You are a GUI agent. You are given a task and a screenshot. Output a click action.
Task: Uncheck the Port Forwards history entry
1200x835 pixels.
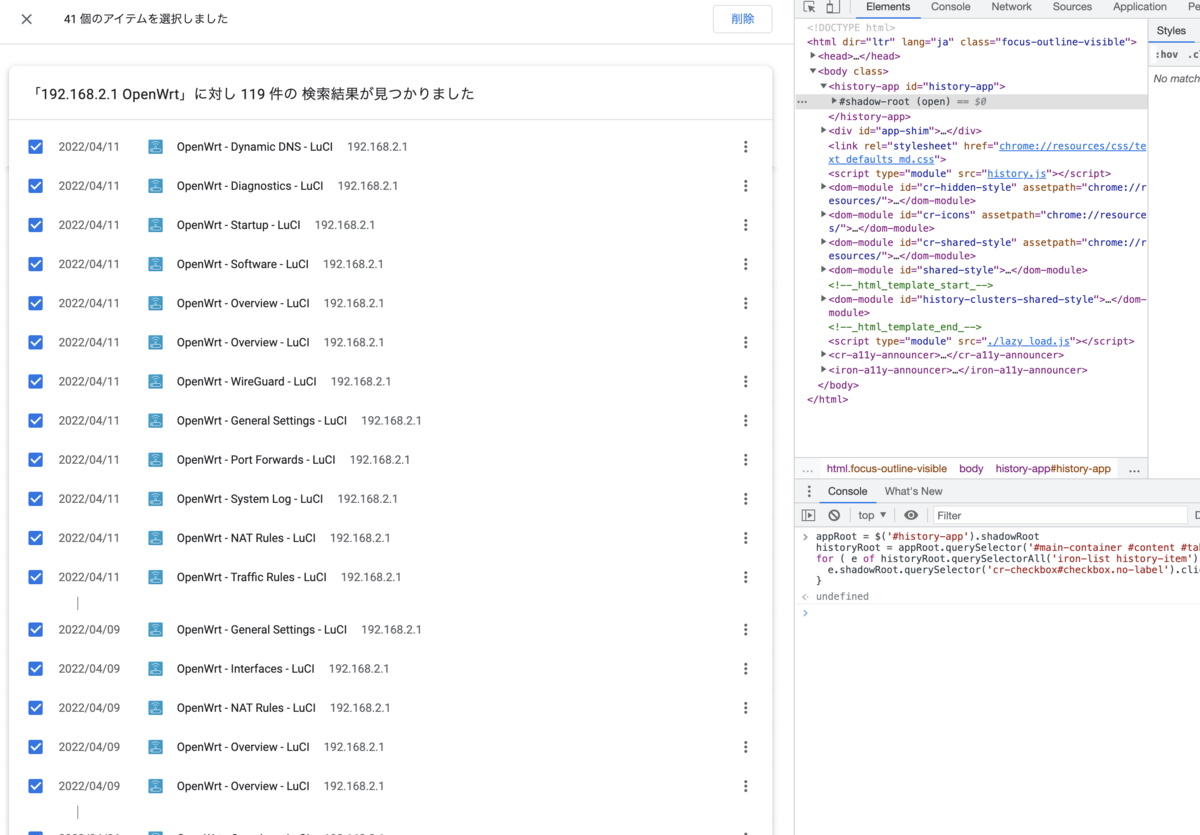[x=36, y=460]
